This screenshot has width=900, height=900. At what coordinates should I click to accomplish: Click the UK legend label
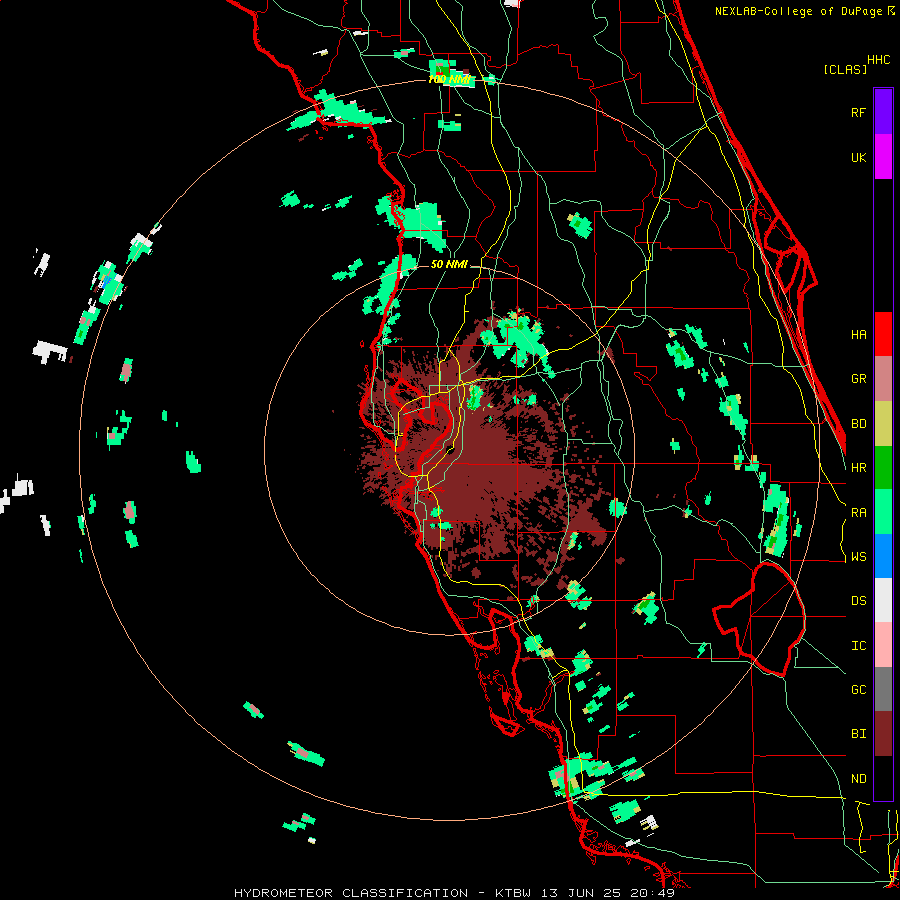[858, 157]
